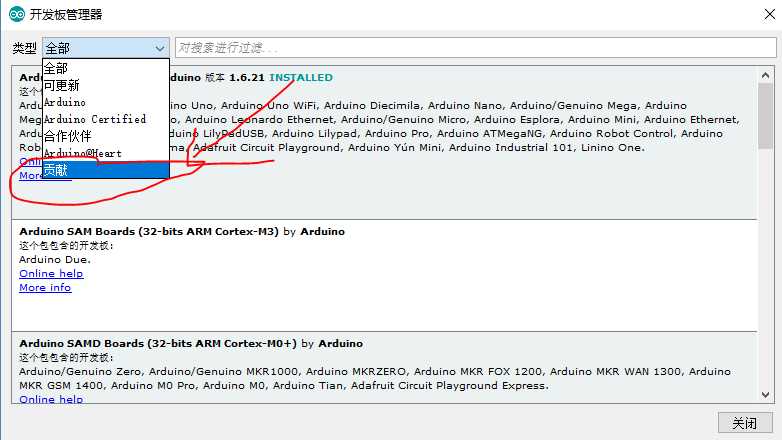Image resolution: width=782 pixels, height=440 pixels.
Task: Select Arduino@Heart filter option
Action: click(x=106, y=153)
